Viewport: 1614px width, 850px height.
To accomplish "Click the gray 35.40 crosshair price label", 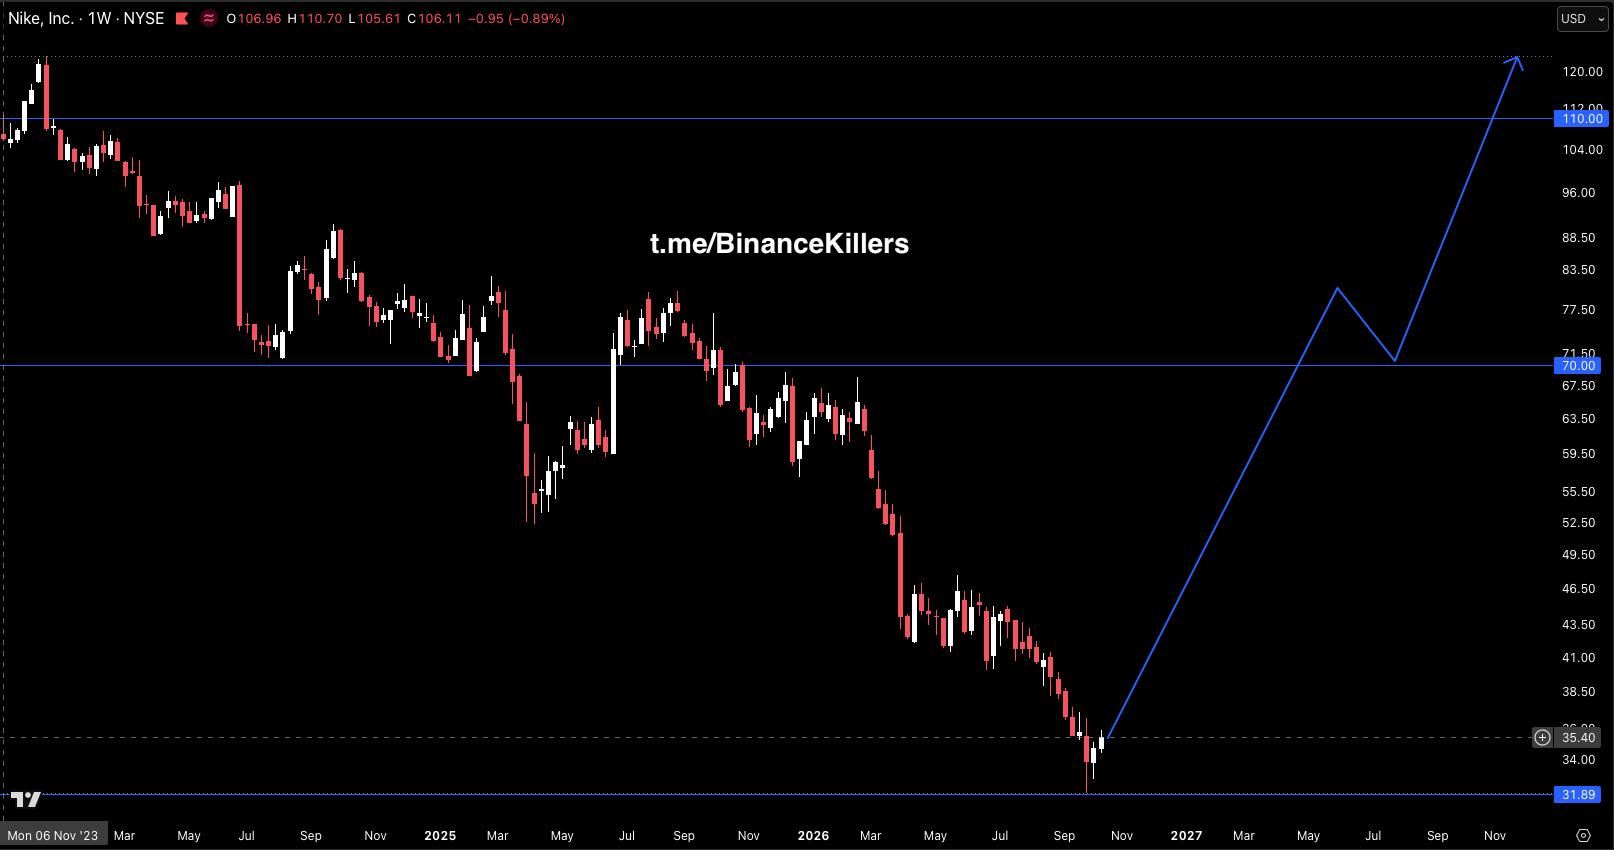I will (1580, 738).
